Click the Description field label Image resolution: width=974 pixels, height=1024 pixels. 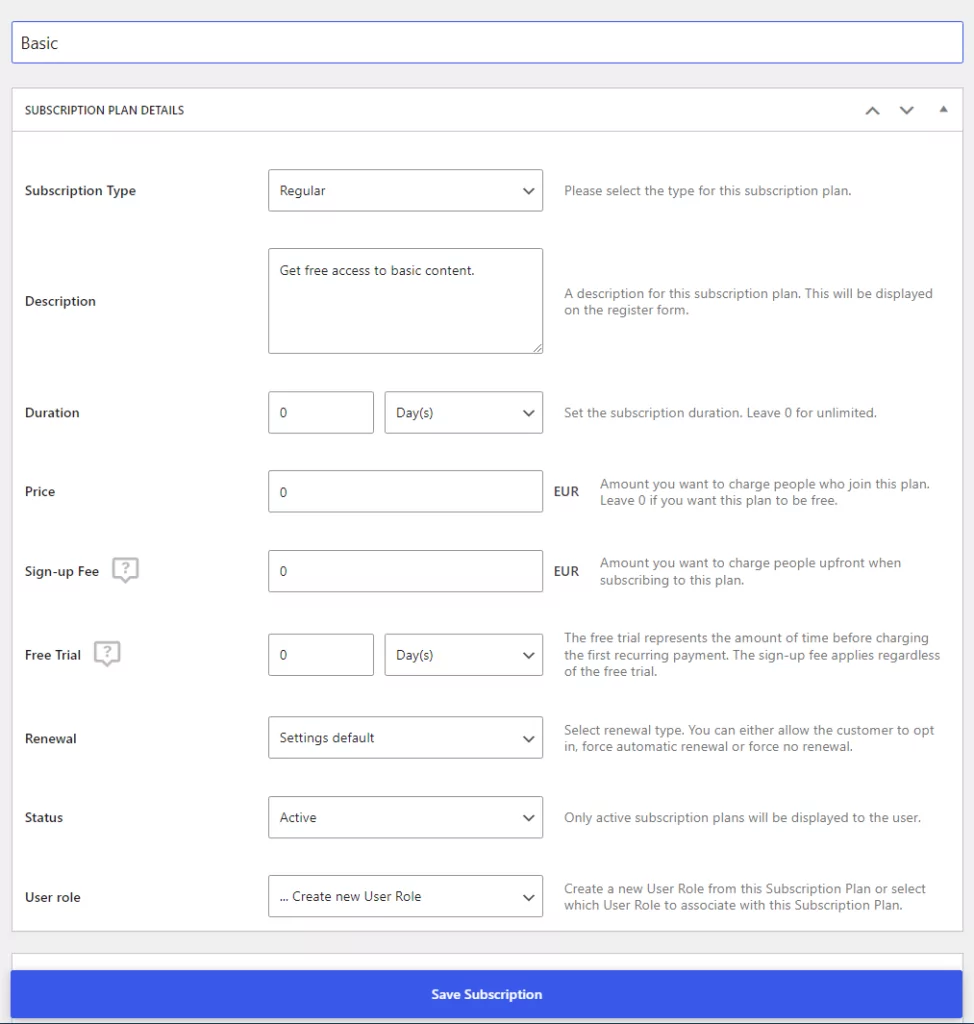click(60, 301)
